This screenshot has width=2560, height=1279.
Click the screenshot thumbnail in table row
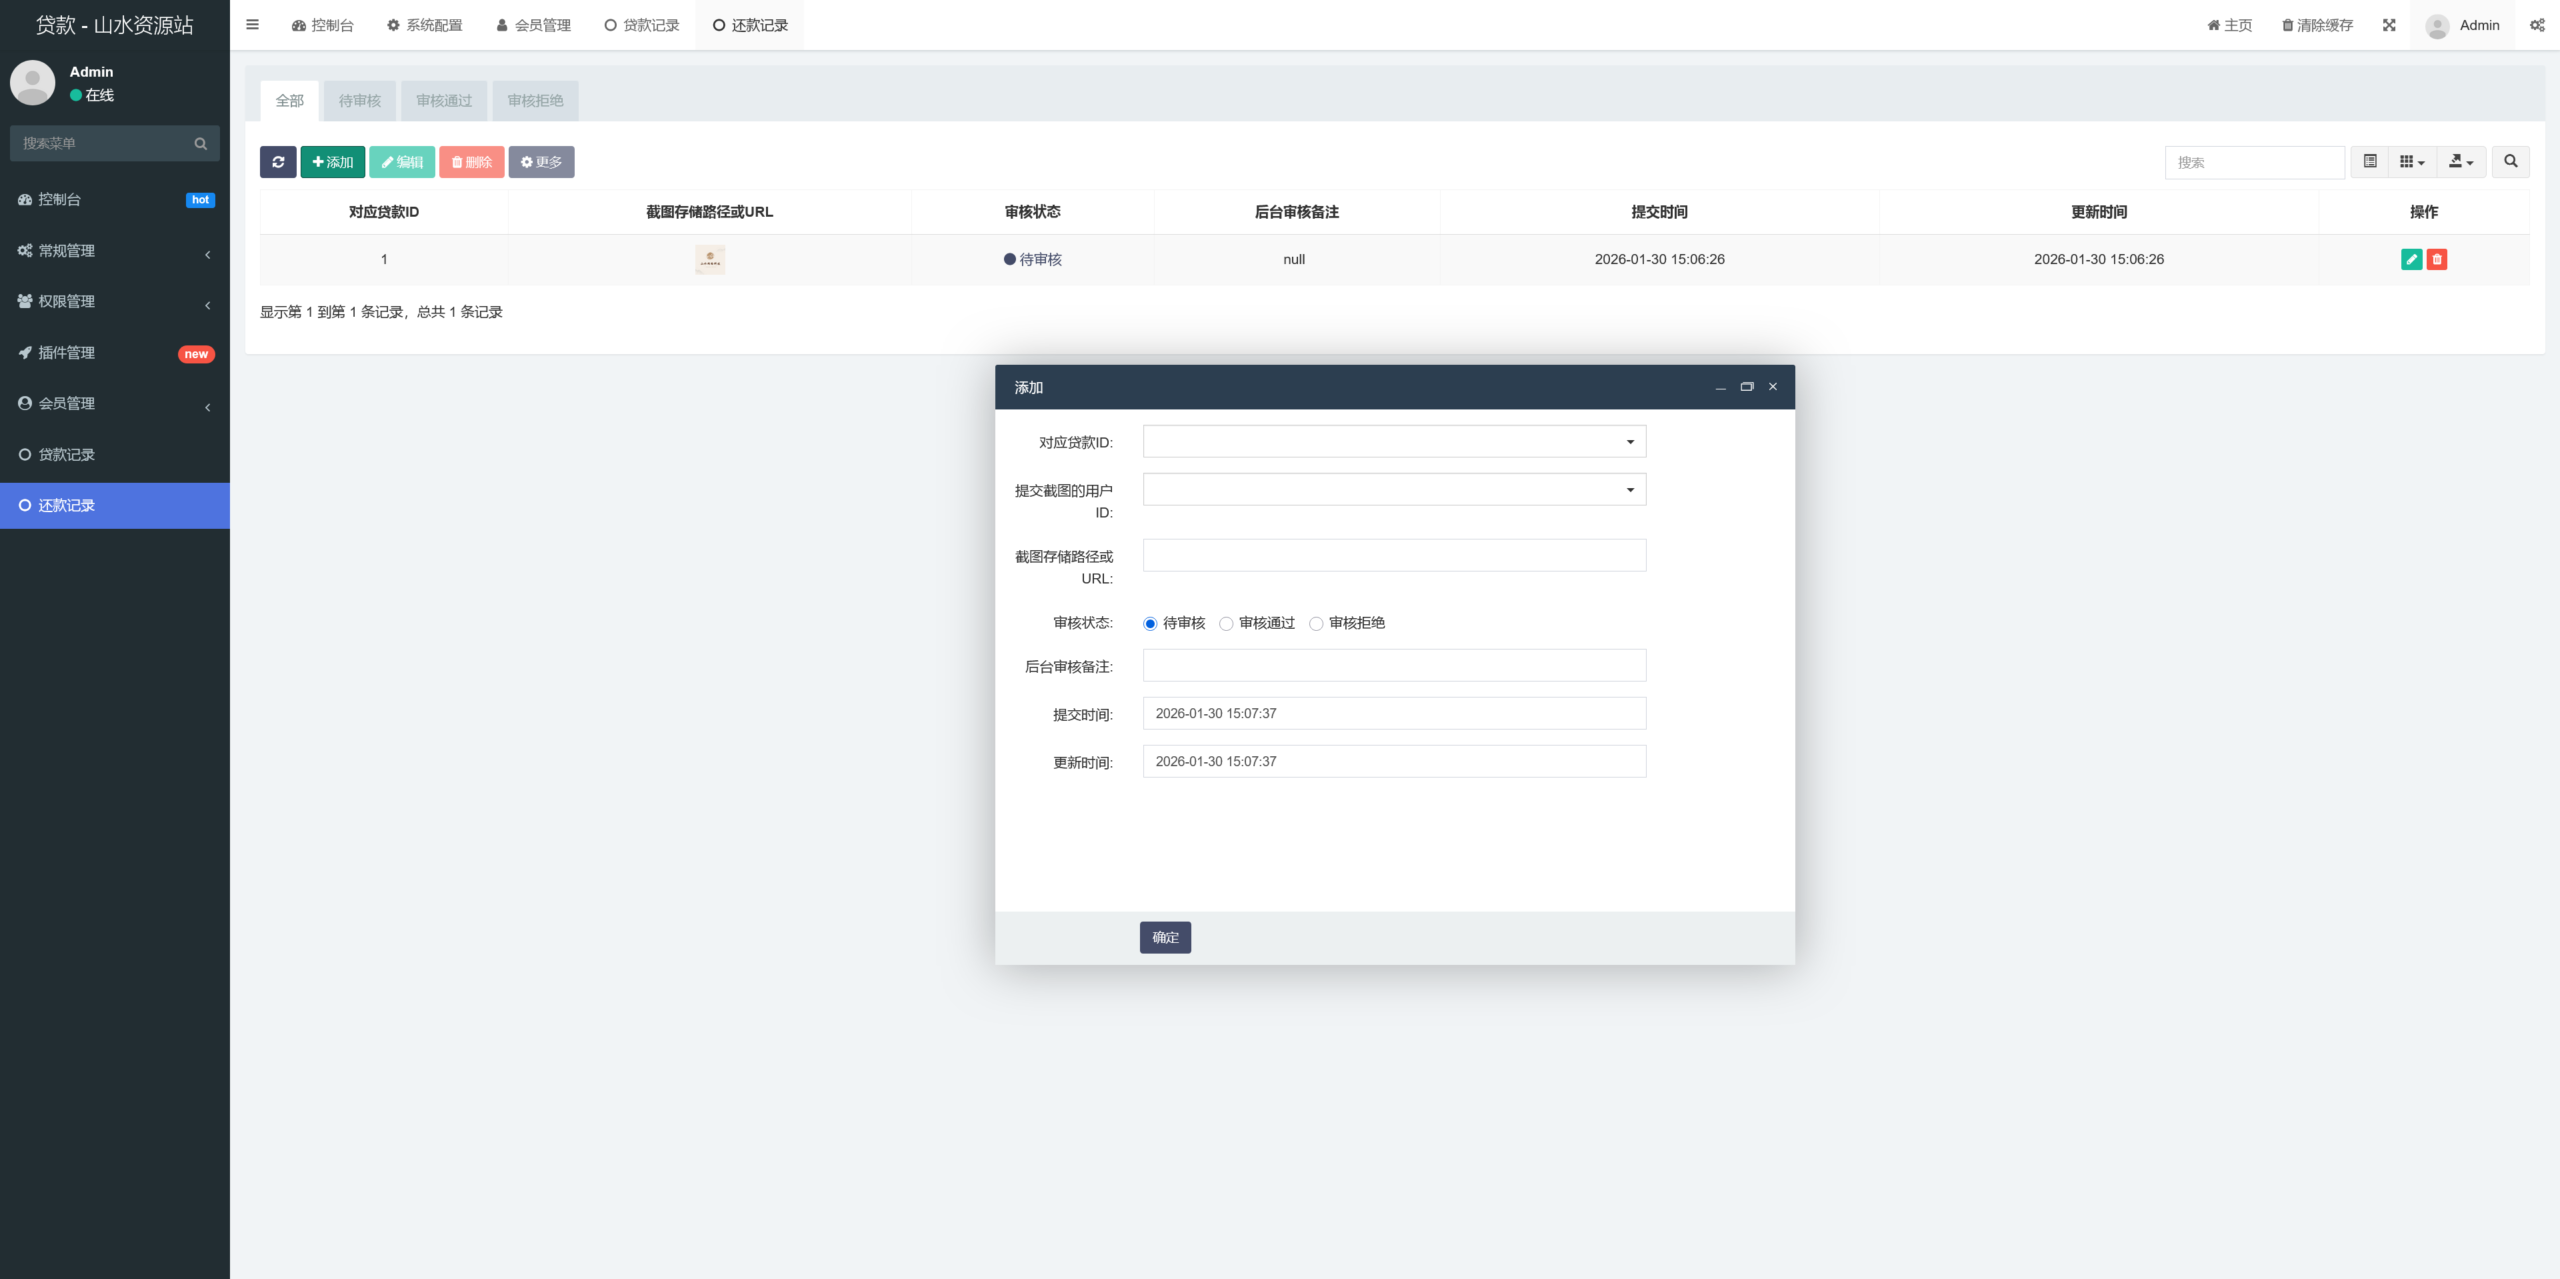[x=710, y=259]
